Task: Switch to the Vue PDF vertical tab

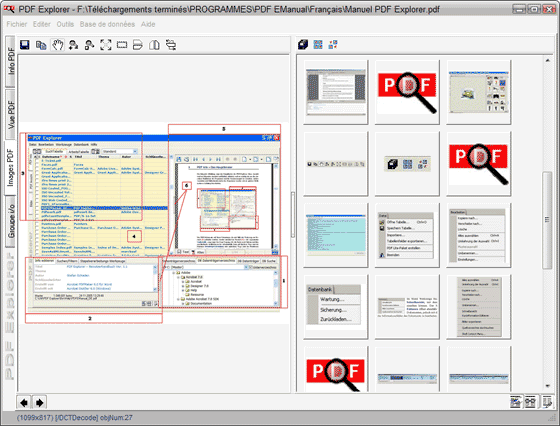Action: (x=10, y=114)
